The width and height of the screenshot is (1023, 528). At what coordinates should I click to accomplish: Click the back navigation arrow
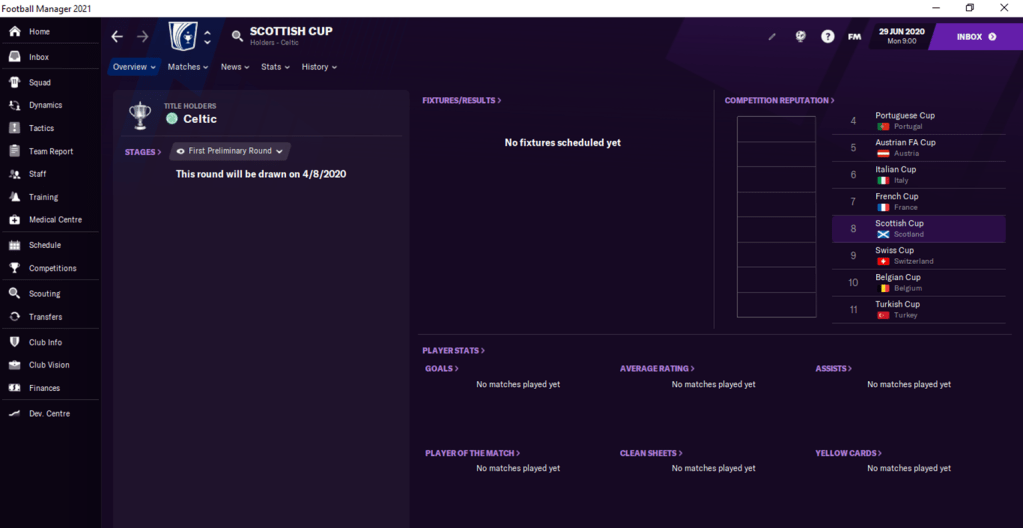117,37
